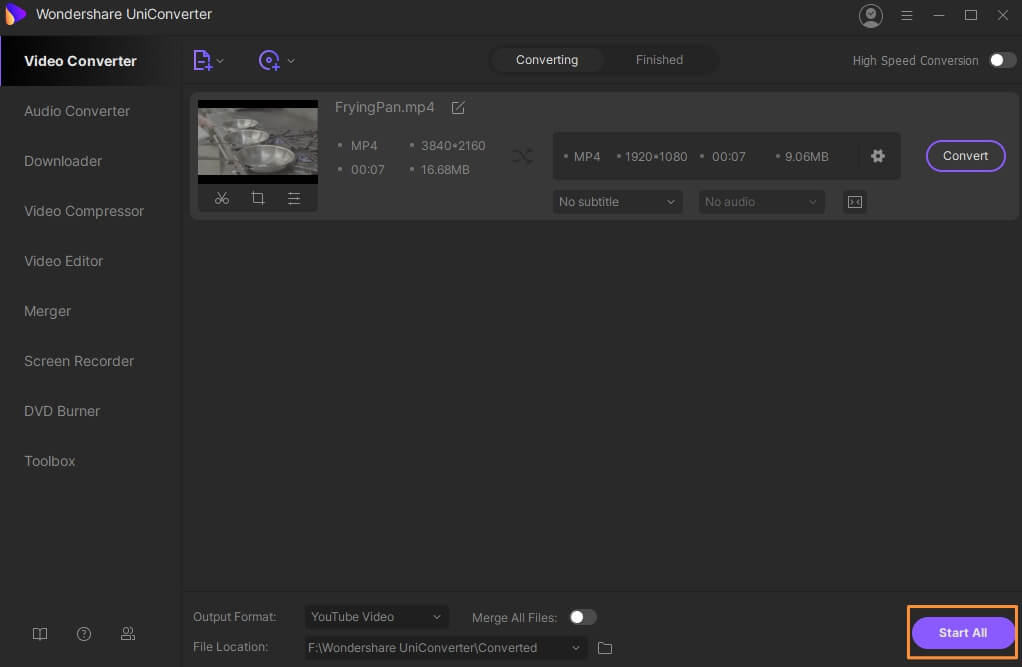Click the user account profile icon

coord(870,15)
